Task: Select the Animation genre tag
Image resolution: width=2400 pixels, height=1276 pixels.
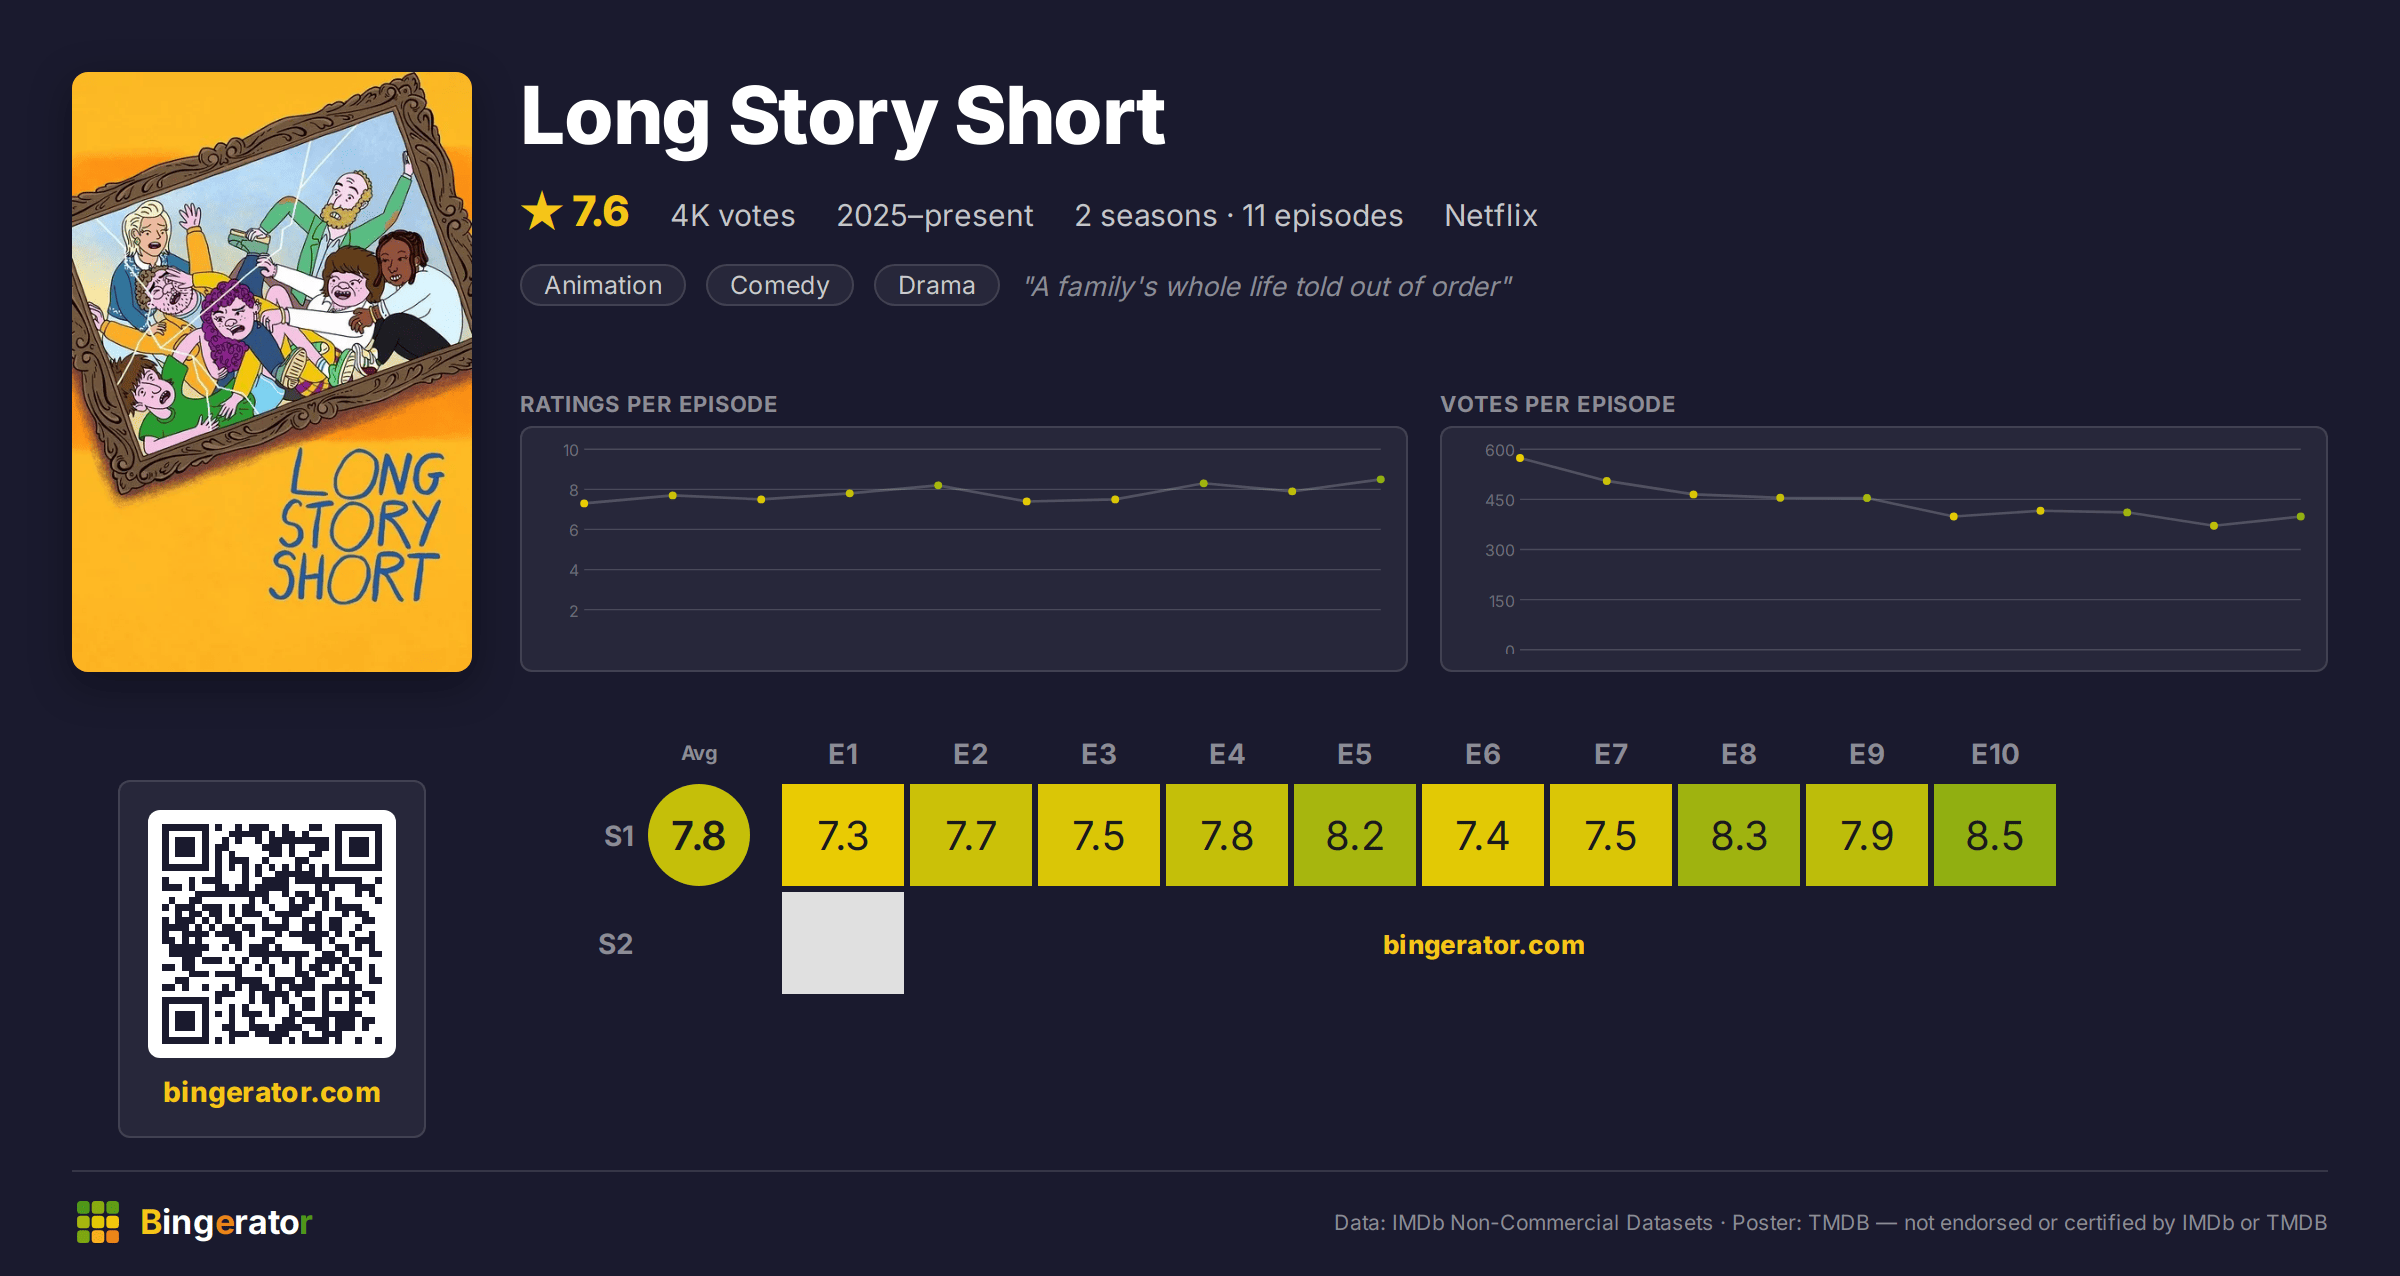Action: 603,285
